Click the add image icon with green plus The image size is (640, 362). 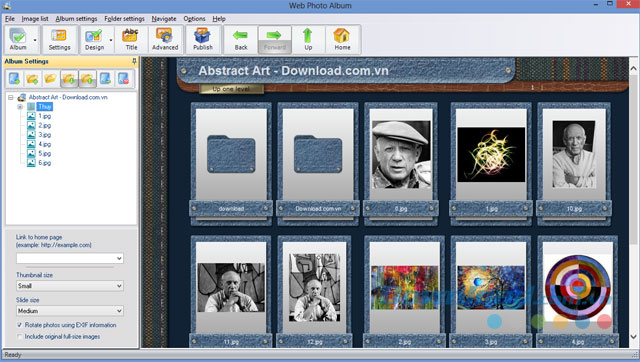(x=14, y=78)
